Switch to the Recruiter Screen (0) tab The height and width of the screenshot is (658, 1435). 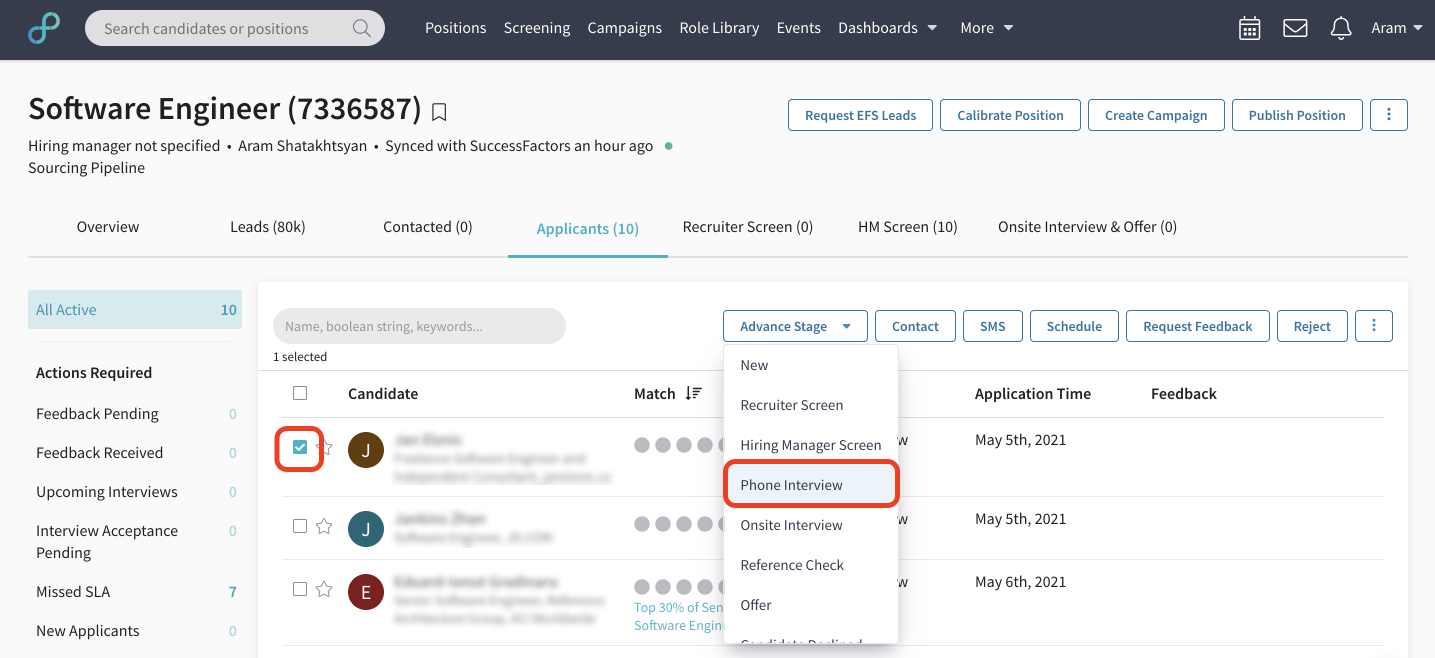748,227
